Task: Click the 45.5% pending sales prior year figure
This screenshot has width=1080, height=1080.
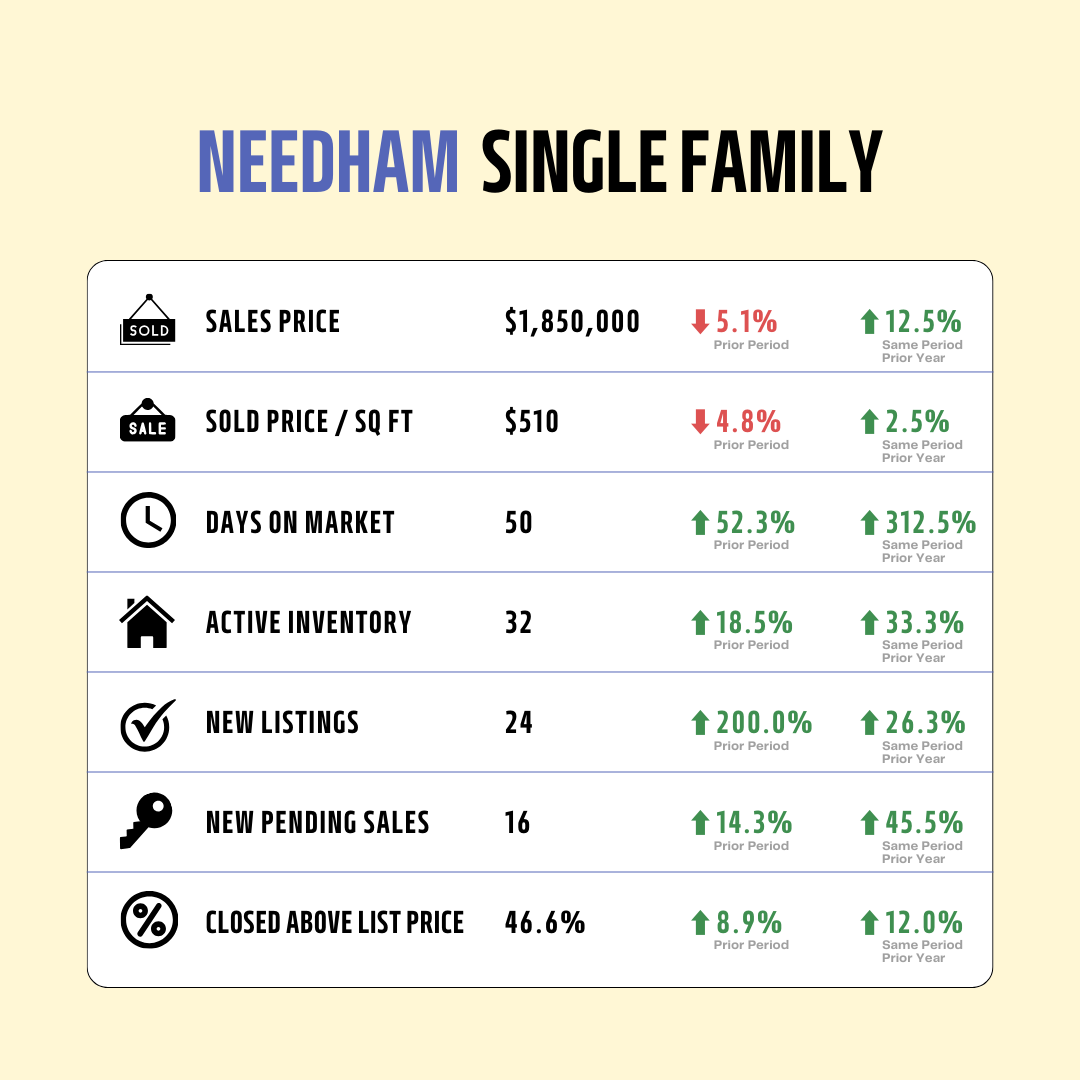Action: click(924, 822)
